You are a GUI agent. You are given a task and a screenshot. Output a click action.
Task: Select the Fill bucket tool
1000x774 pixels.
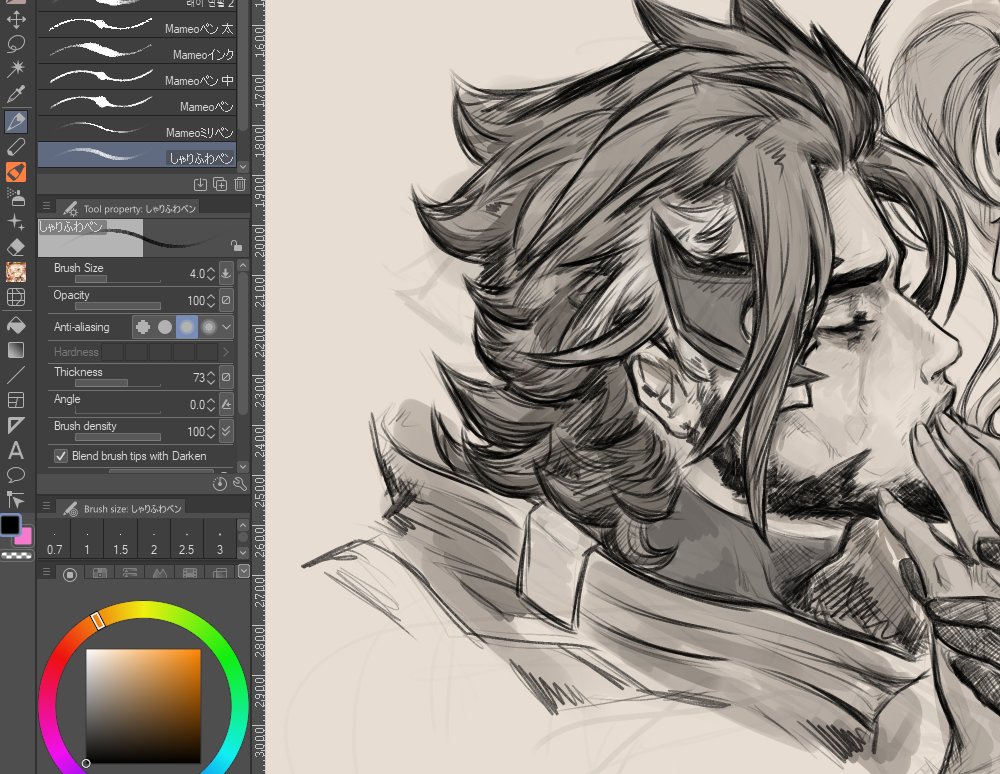point(16,325)
